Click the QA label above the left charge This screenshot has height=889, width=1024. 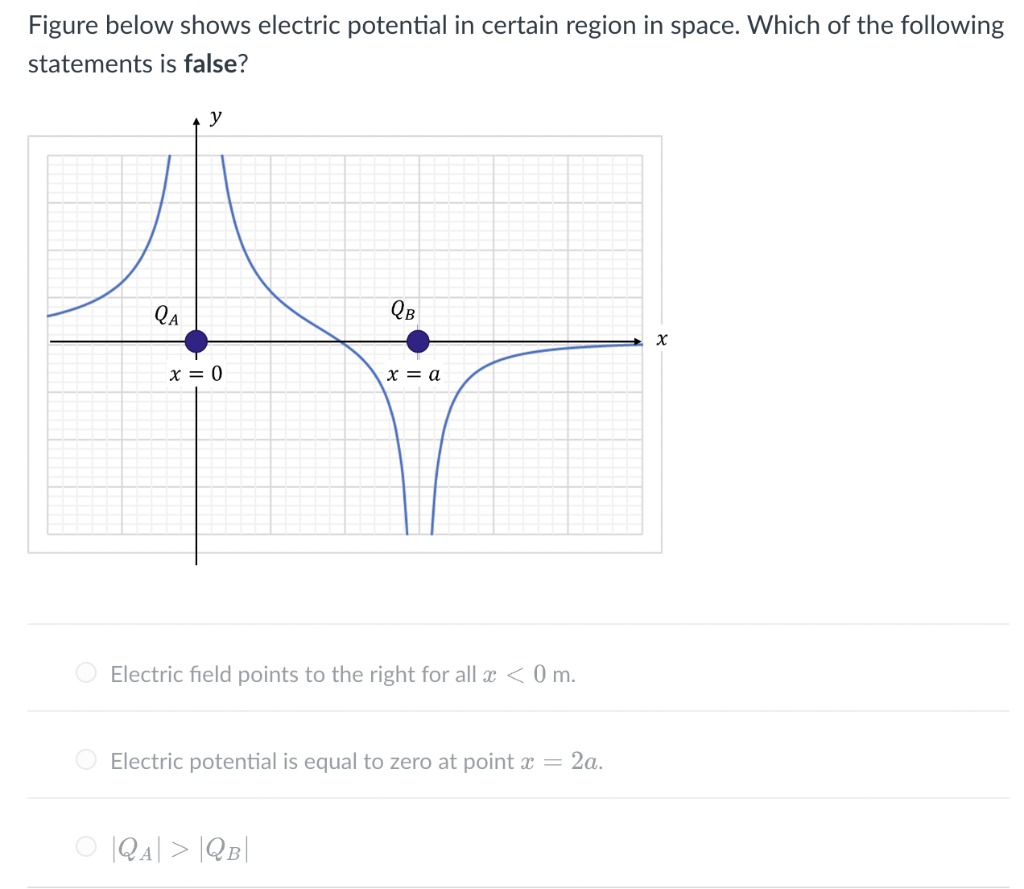point(165,316)
